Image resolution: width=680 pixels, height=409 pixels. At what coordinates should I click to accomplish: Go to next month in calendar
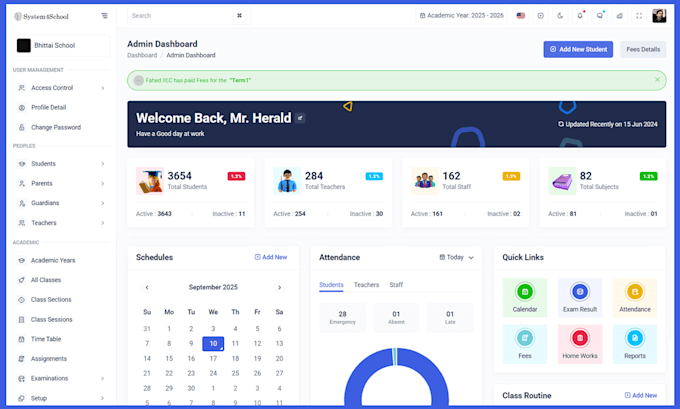point(279,288)
